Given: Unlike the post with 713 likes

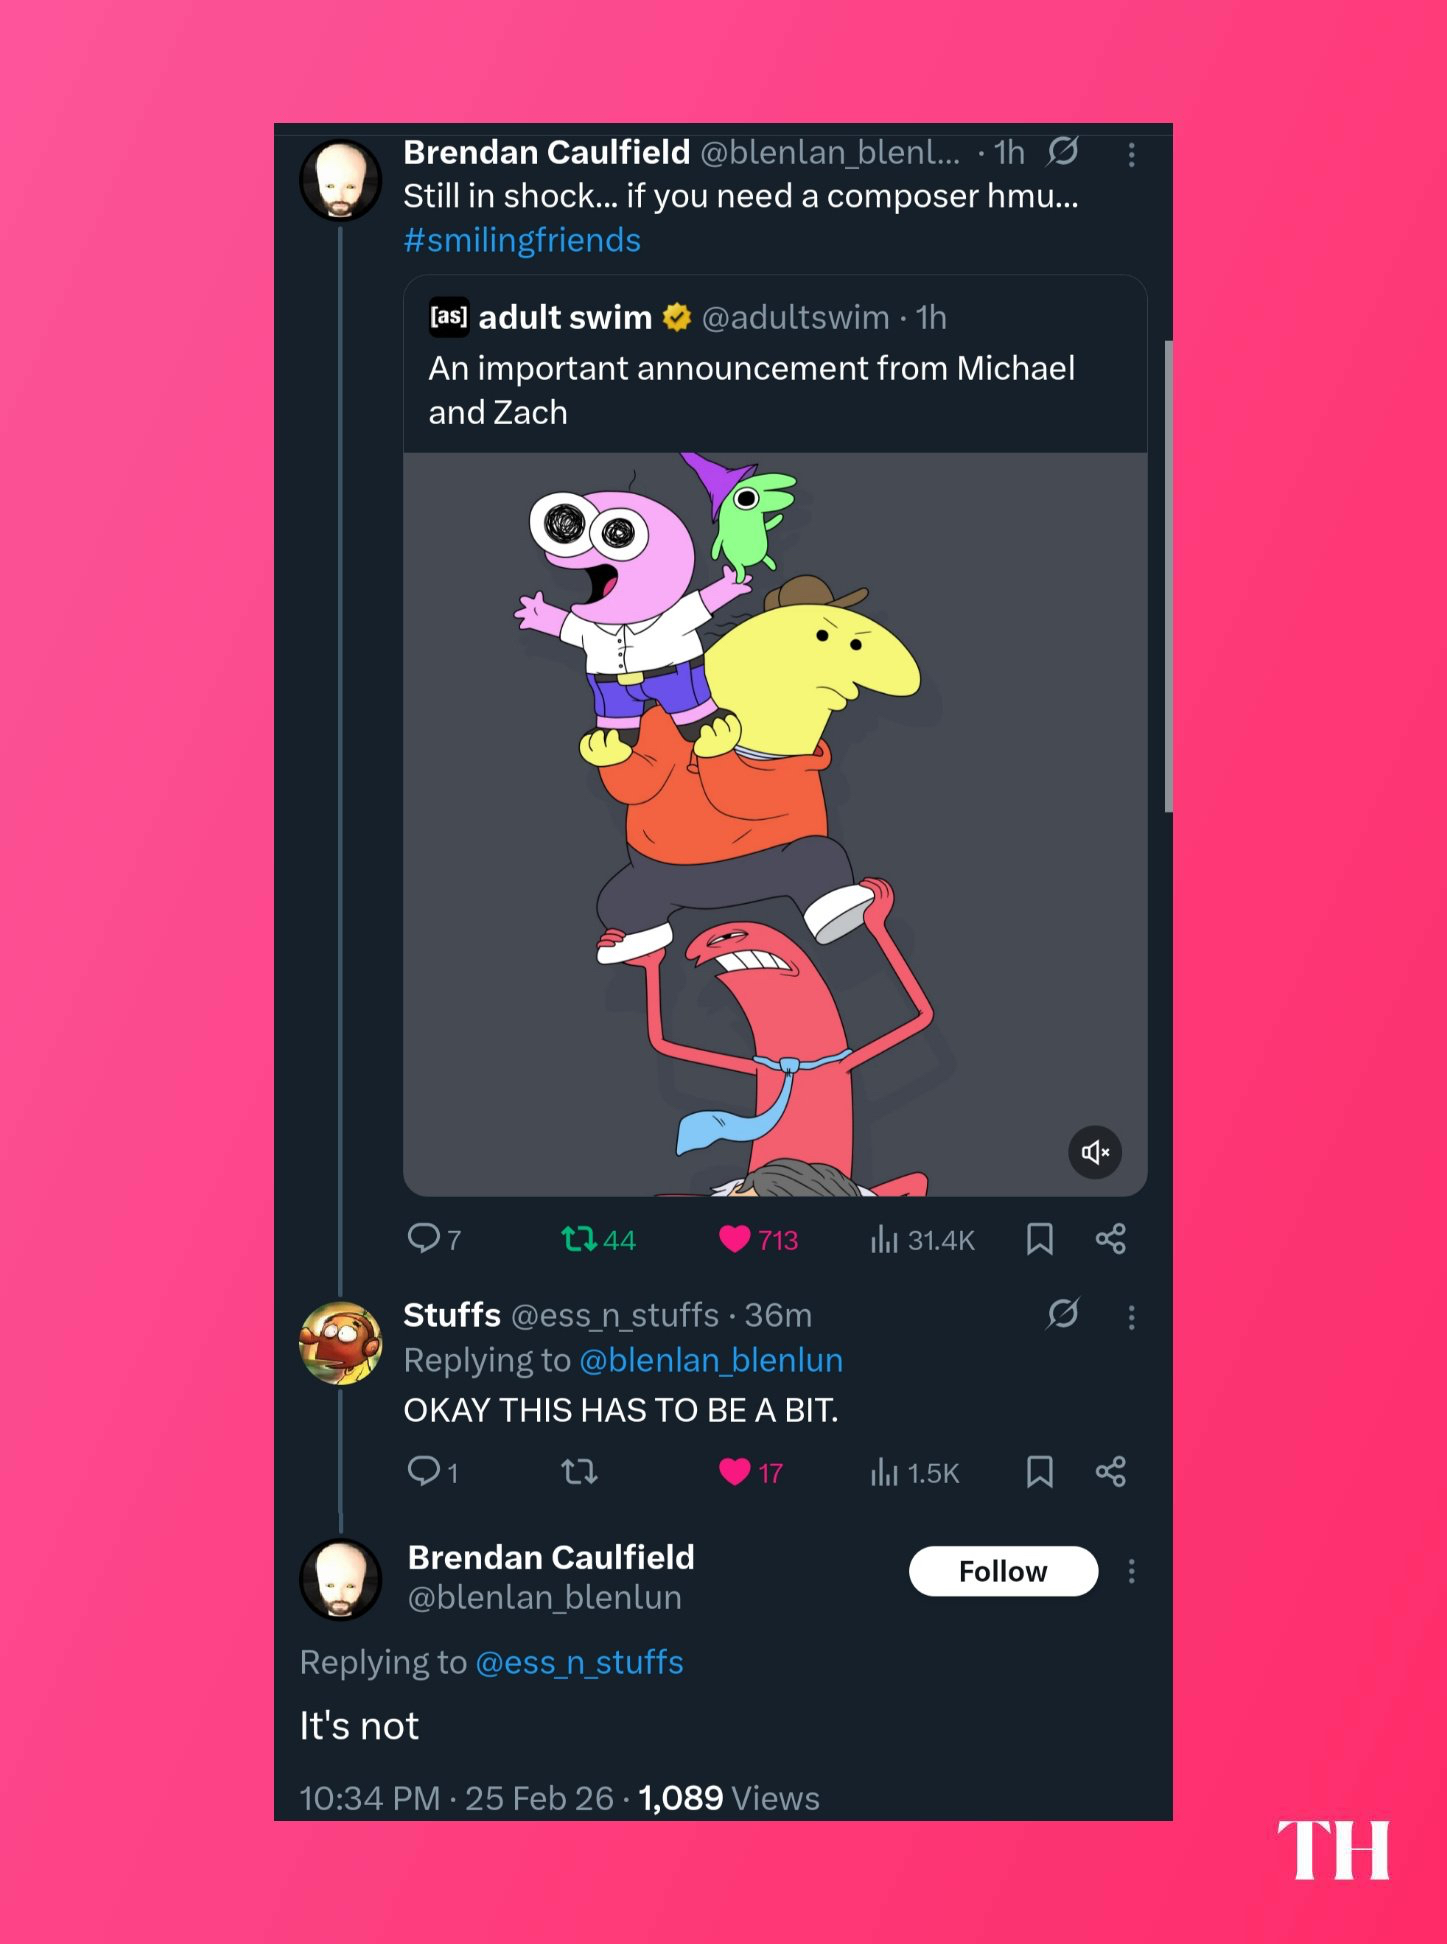Looking at the screenshot, I should click(x=758, y=1240).
